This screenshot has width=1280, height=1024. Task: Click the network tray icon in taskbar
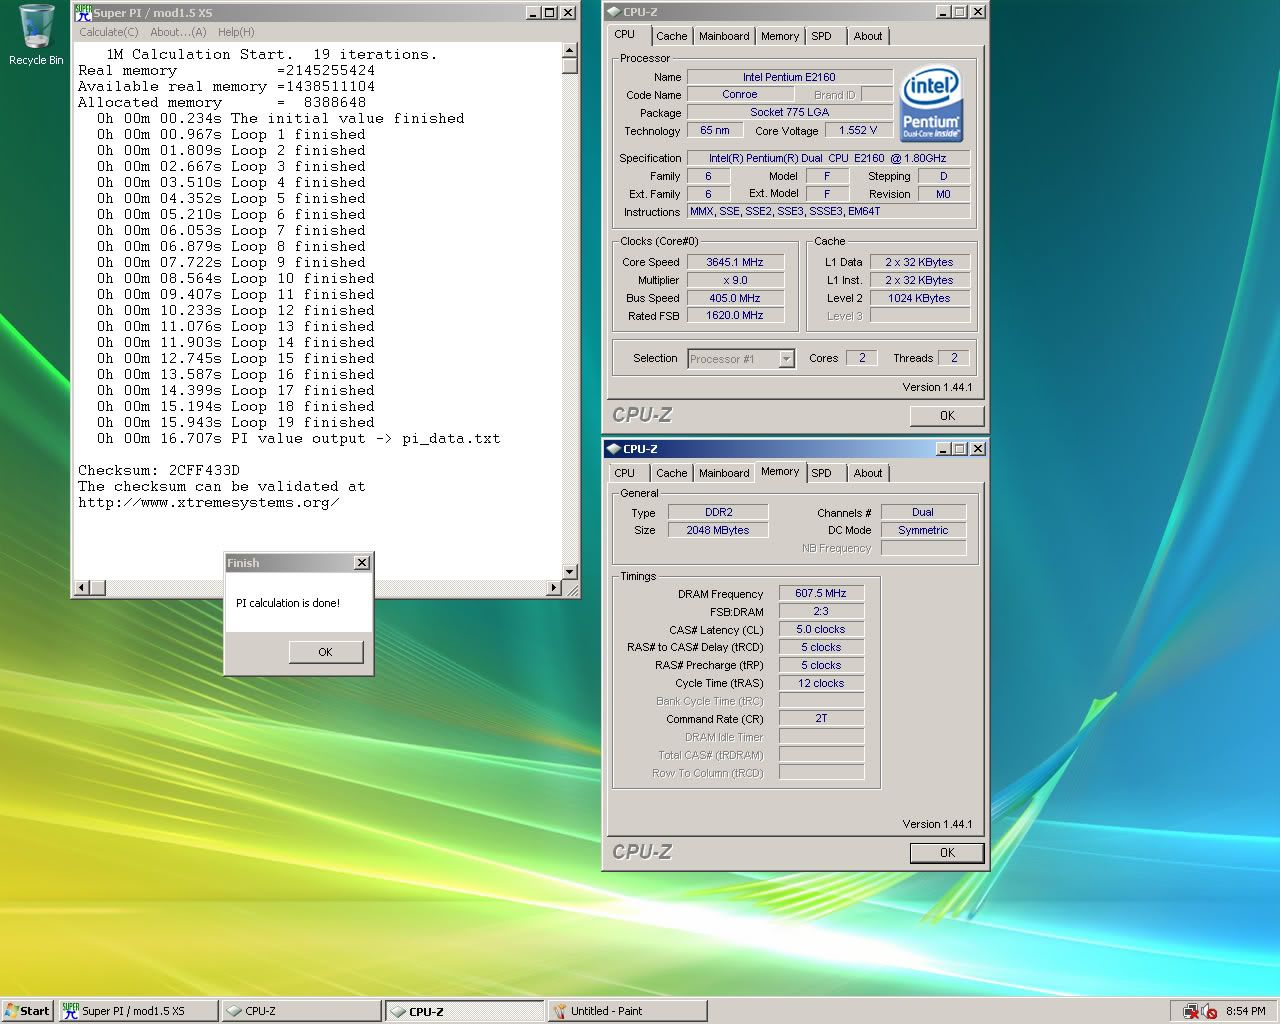click(1190, 1011)
